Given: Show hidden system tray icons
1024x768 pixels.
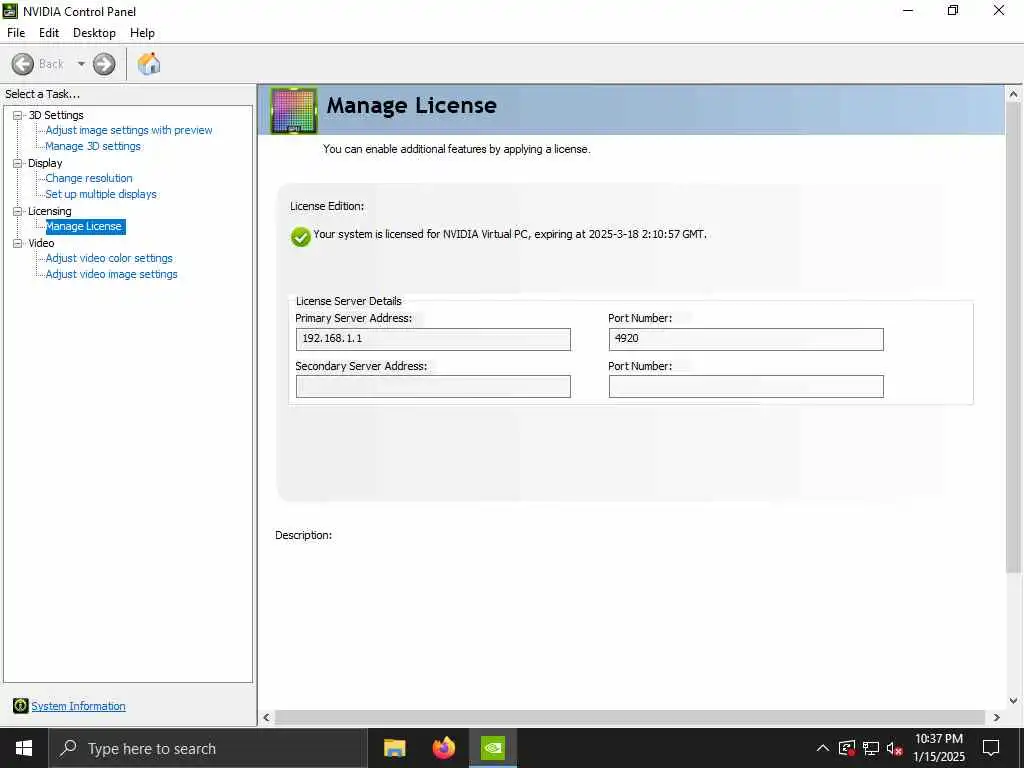Looking at the screenshot, I should 823,748.
